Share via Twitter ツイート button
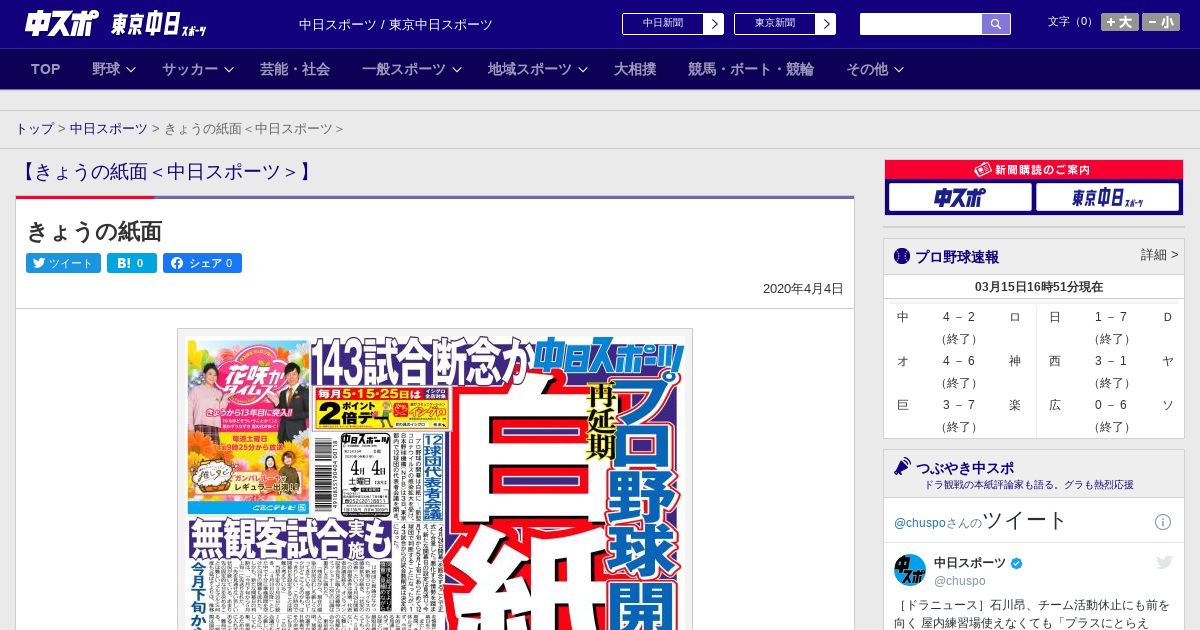 point(63,263)
